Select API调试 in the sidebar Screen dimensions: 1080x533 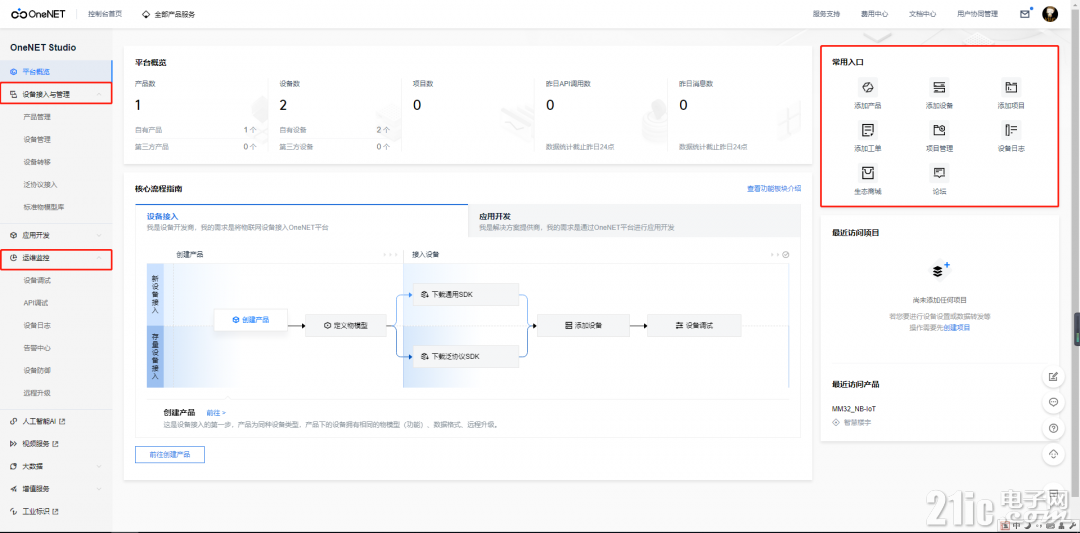click(x=35, y=303)
